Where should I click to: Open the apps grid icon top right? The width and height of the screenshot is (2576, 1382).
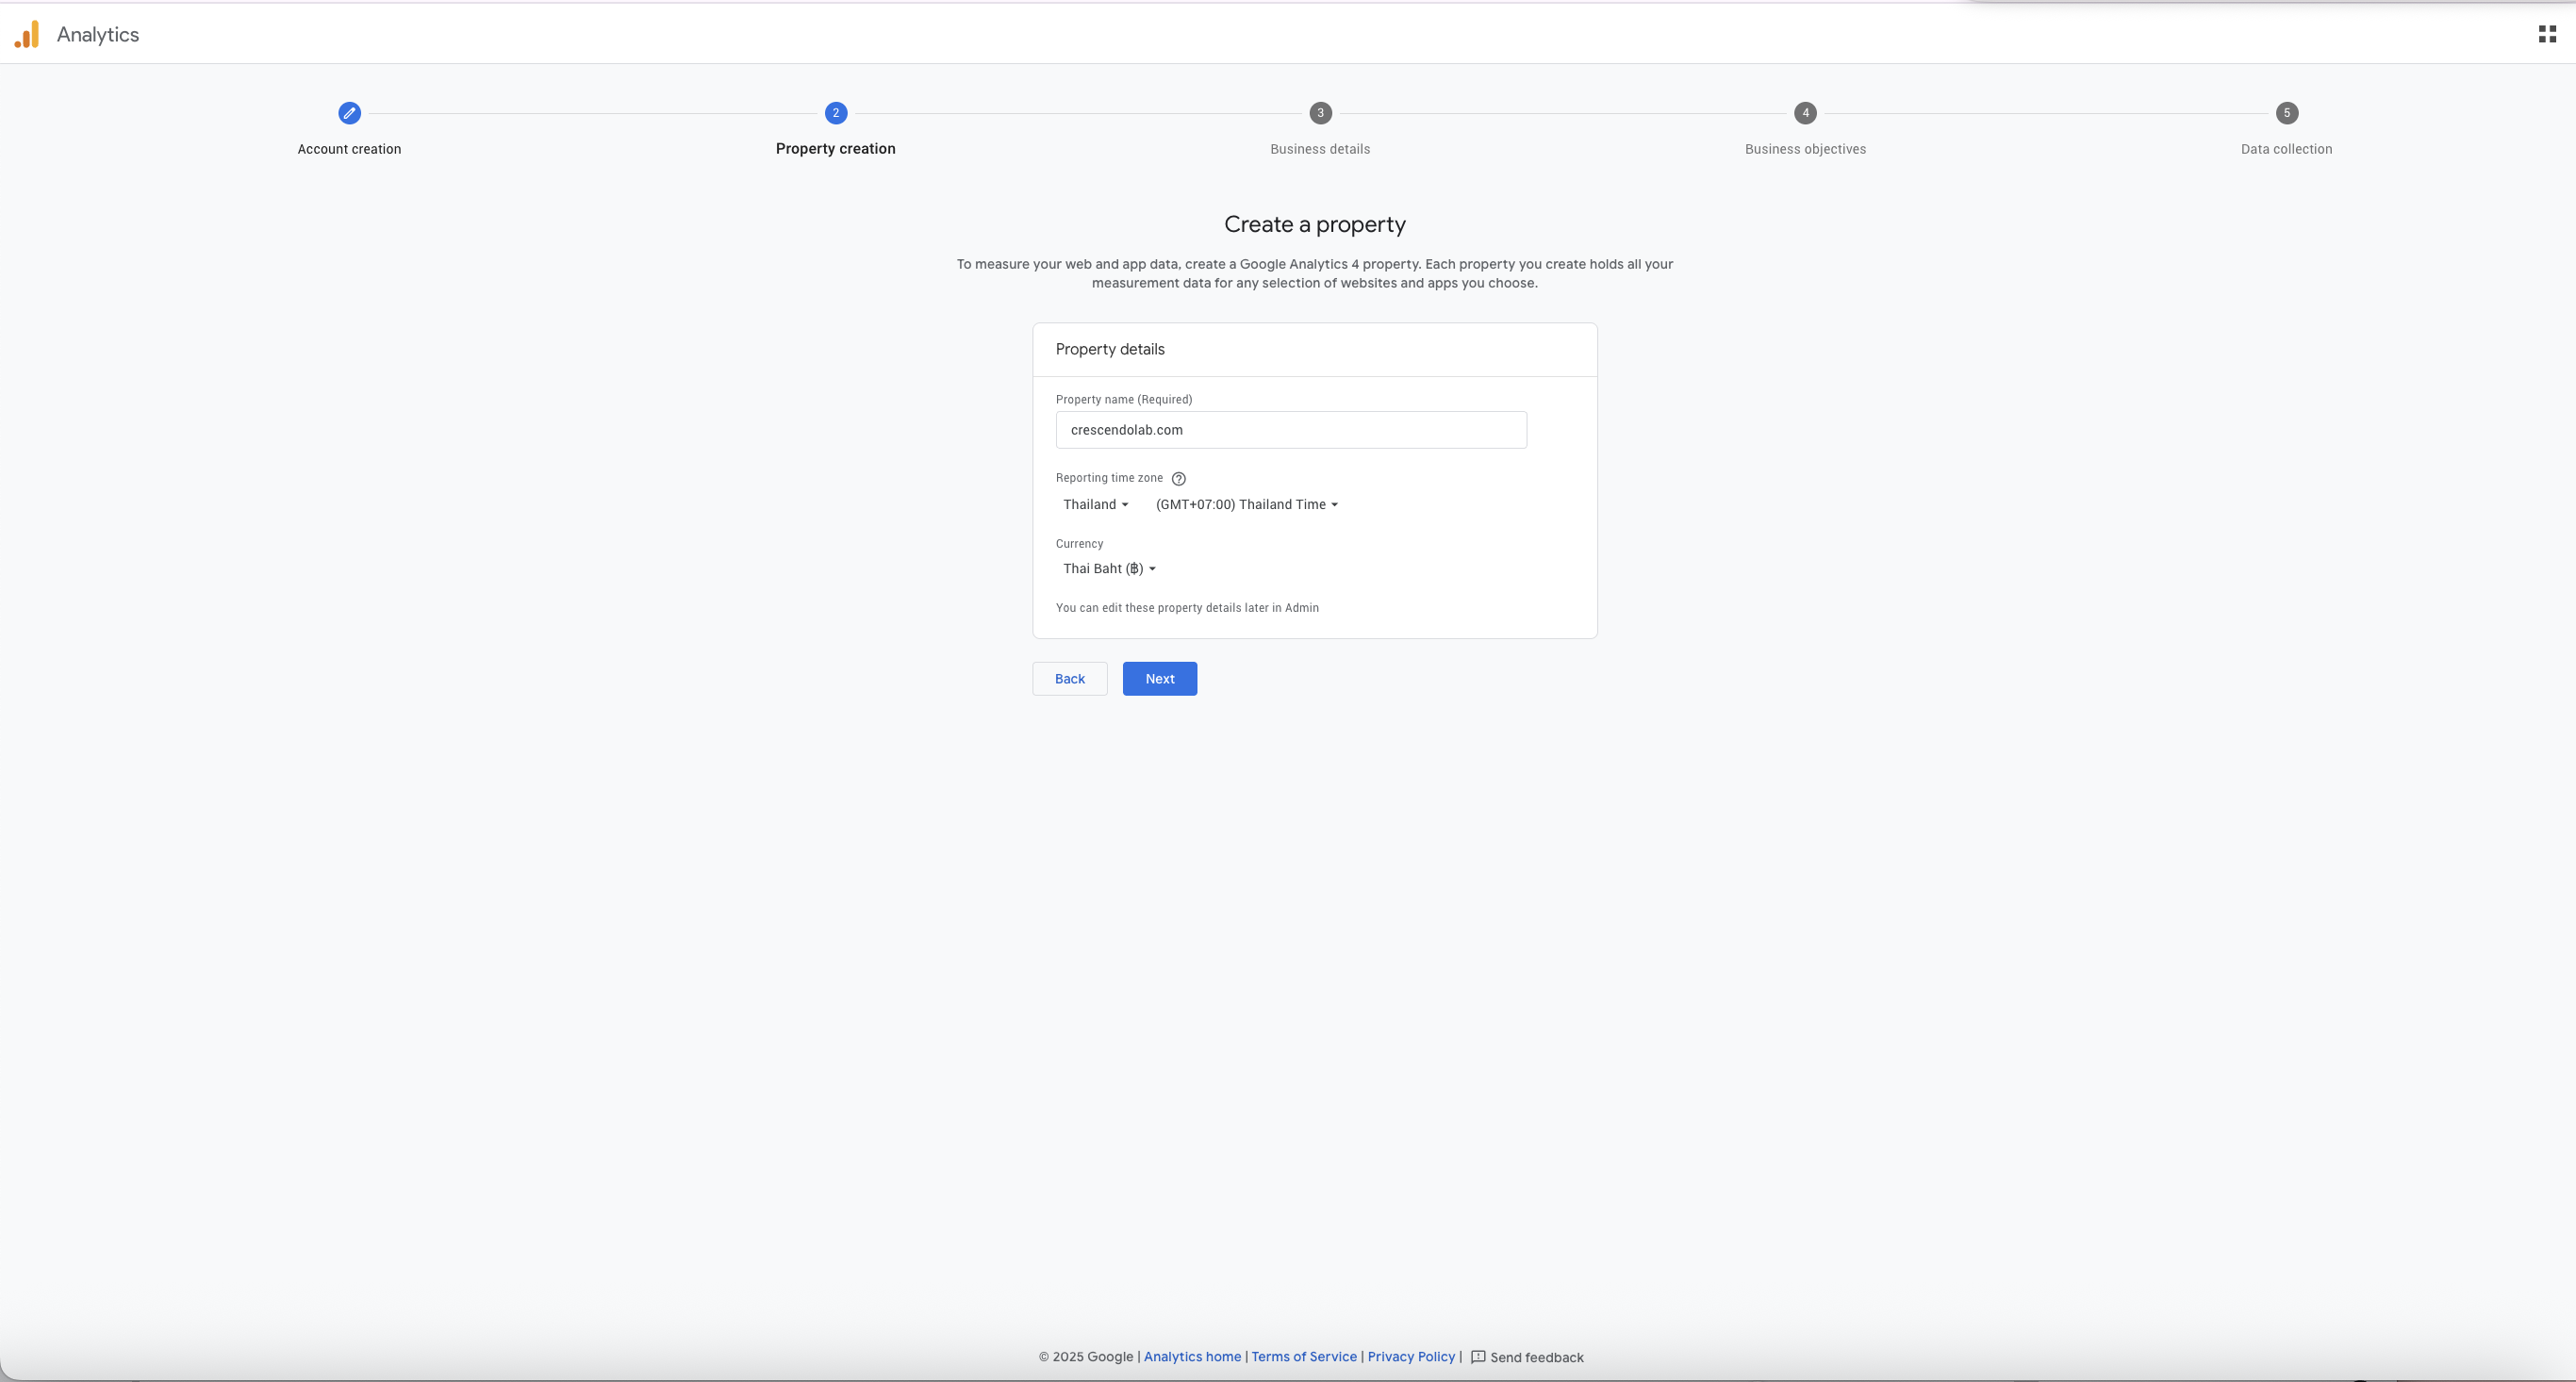point(2547,34)
